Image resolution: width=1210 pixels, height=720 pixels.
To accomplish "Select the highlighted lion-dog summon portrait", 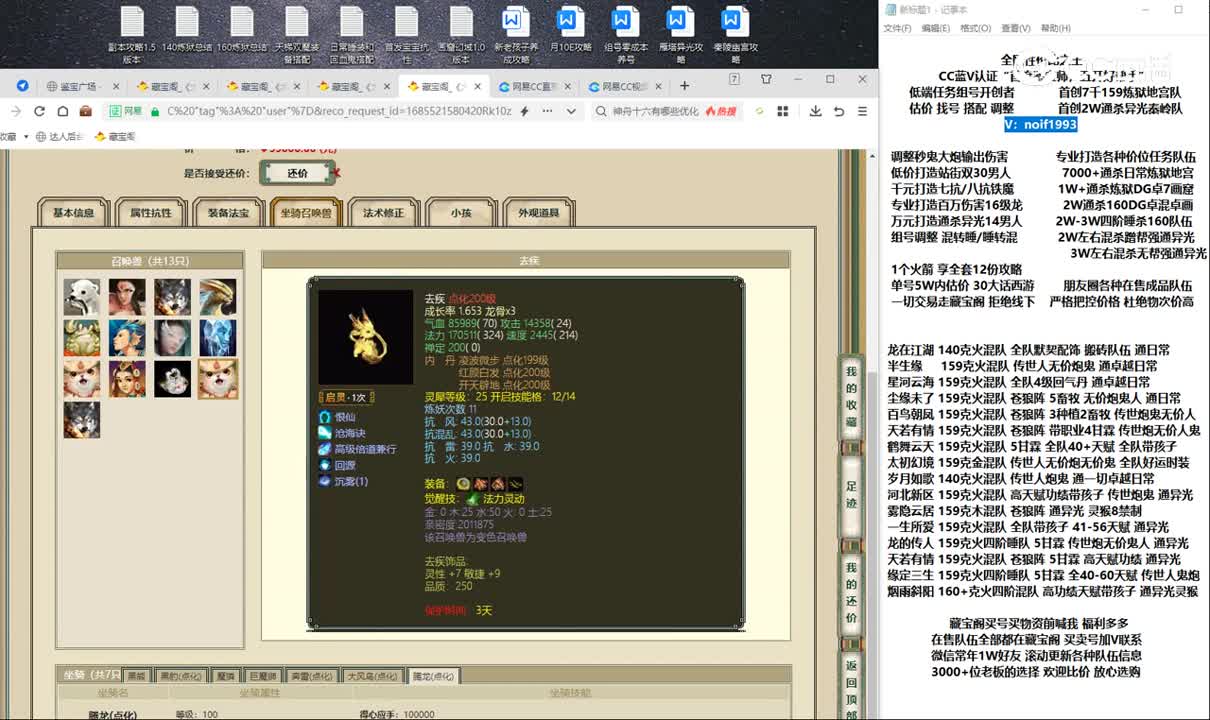I will point(218,379).
